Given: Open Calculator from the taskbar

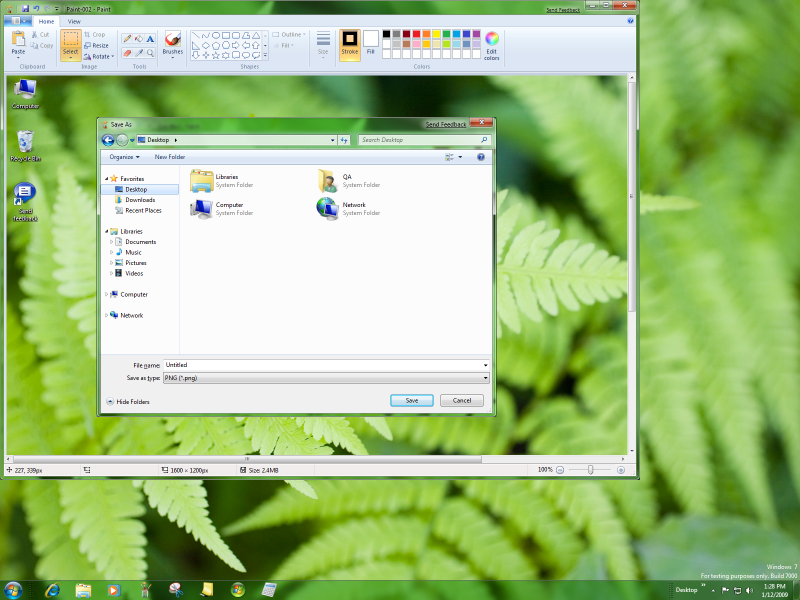Looking at the screenshot, I should pyautogui.click(x=269, y=590).
